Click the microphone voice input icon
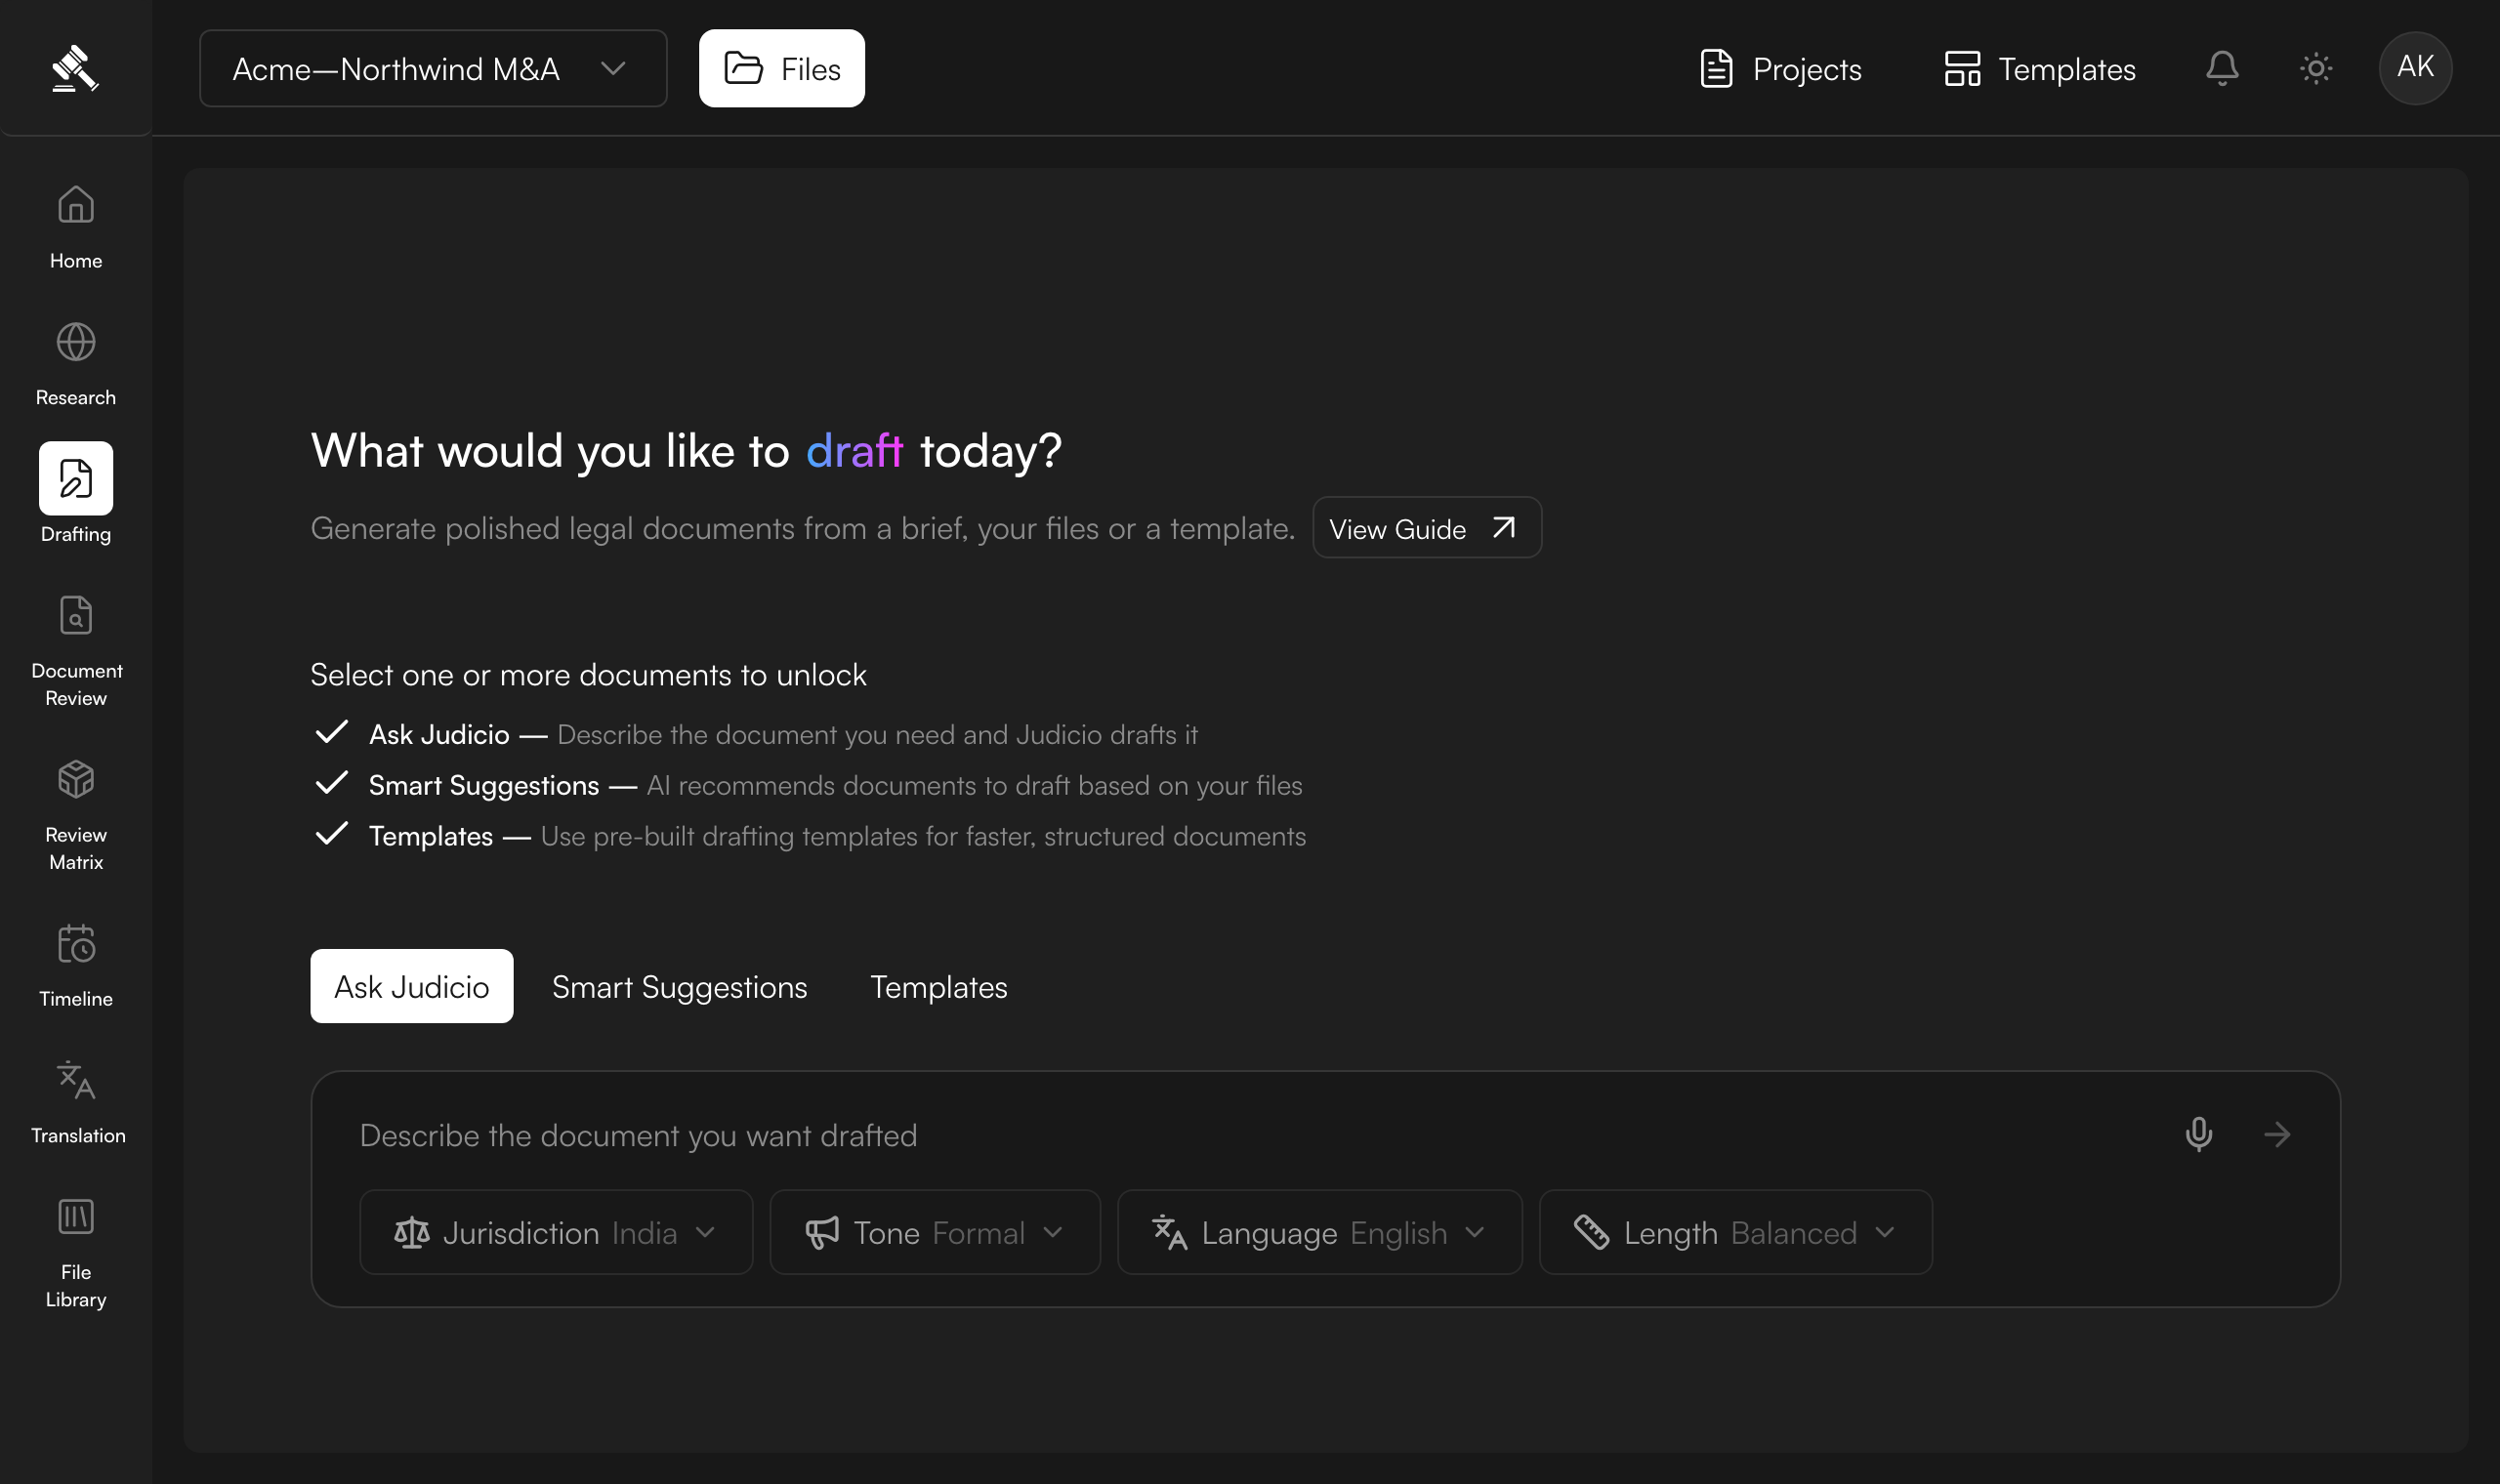2500x1484 pixels. (x=2199, y=1134)
